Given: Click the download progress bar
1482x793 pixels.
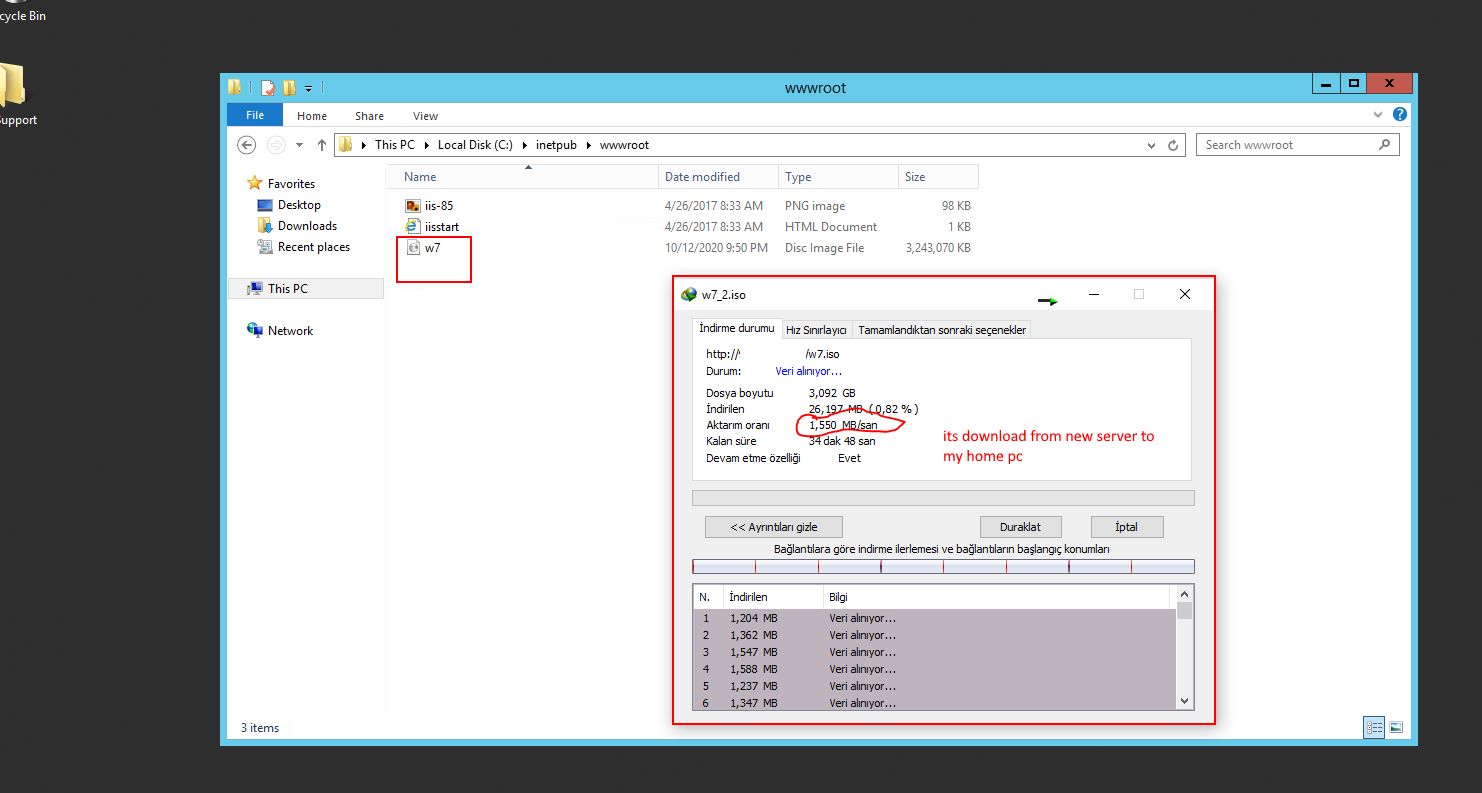Looking at the screenshot, I should (x=943, y=498).
